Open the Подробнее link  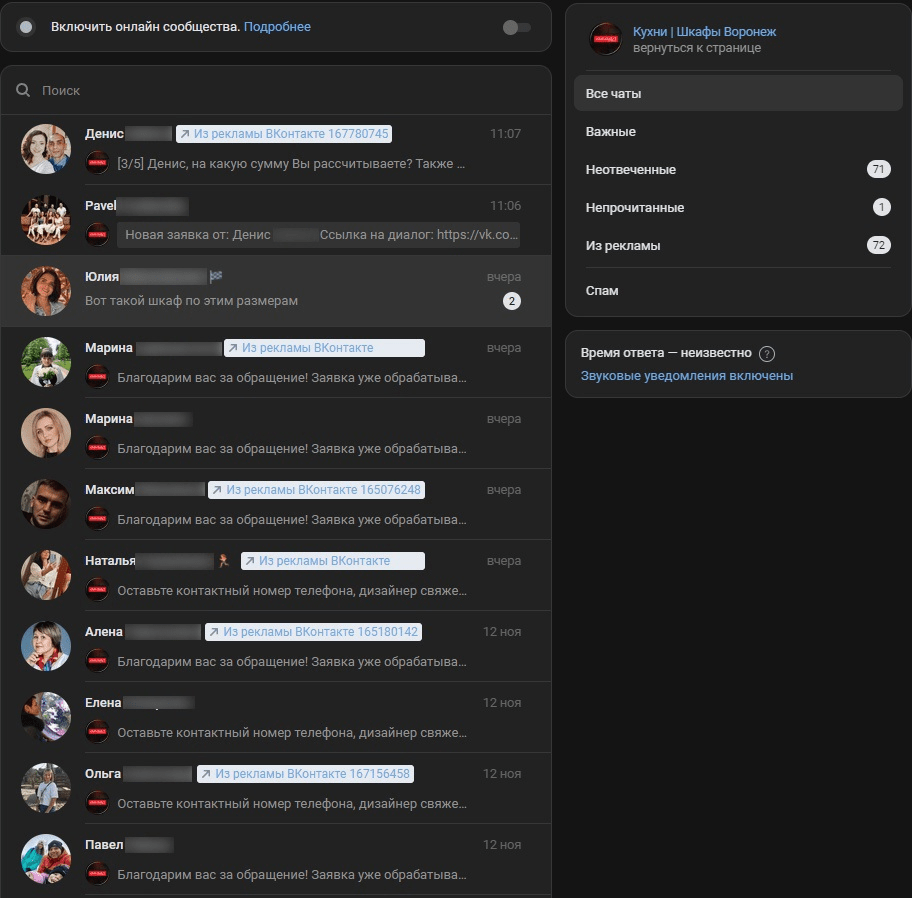277,27
